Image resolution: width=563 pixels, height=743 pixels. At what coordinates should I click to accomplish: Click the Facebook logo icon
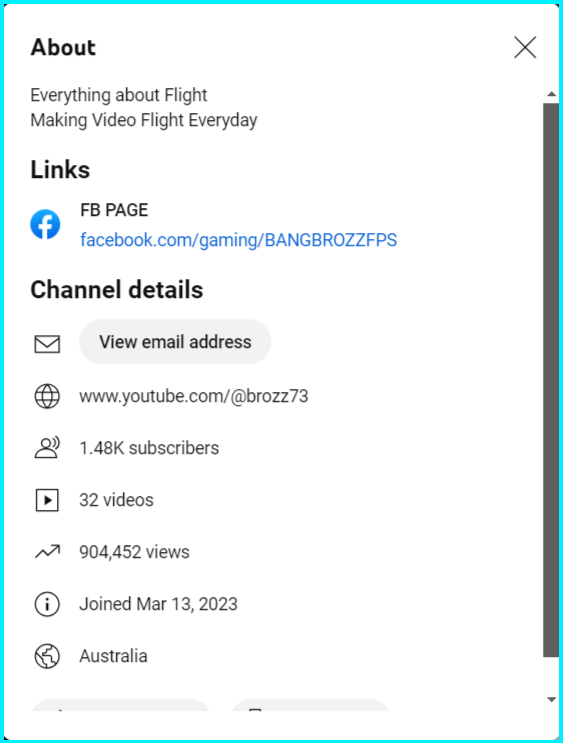pos(45,224)
